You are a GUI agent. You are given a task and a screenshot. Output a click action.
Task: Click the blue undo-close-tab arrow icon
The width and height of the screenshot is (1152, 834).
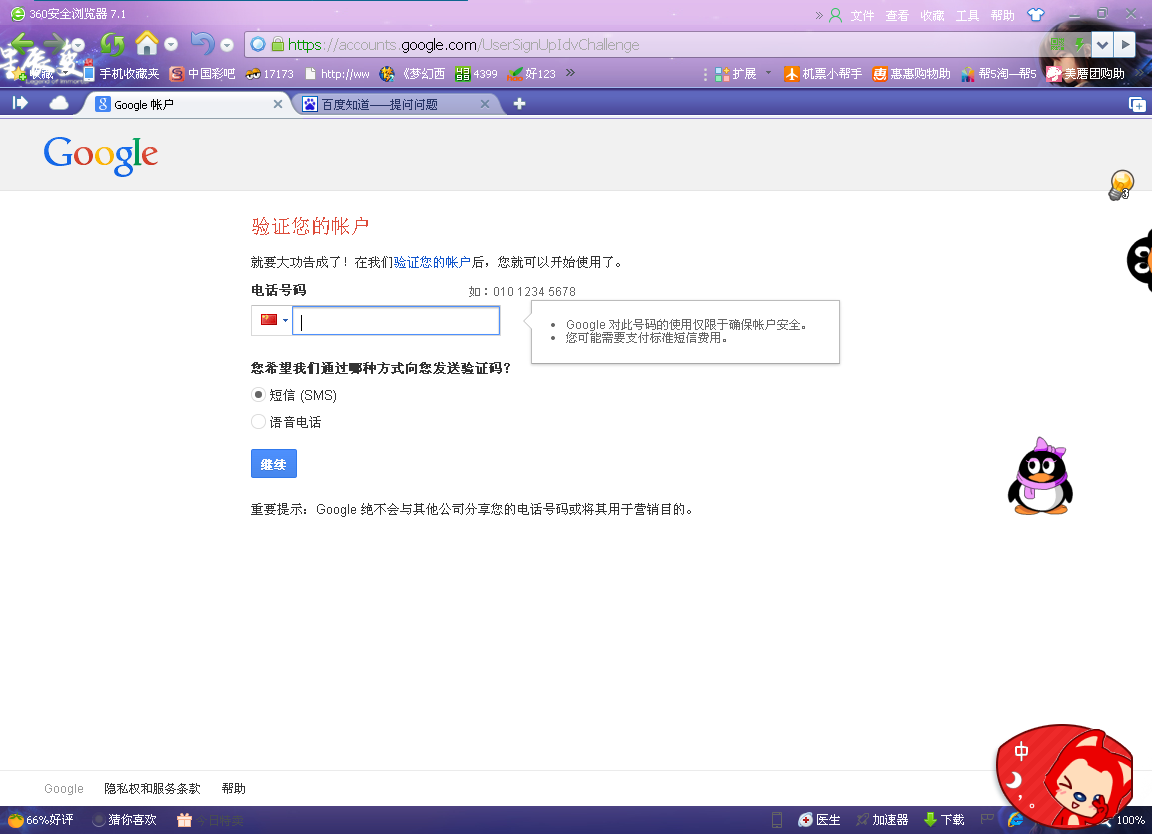[203, 43]
